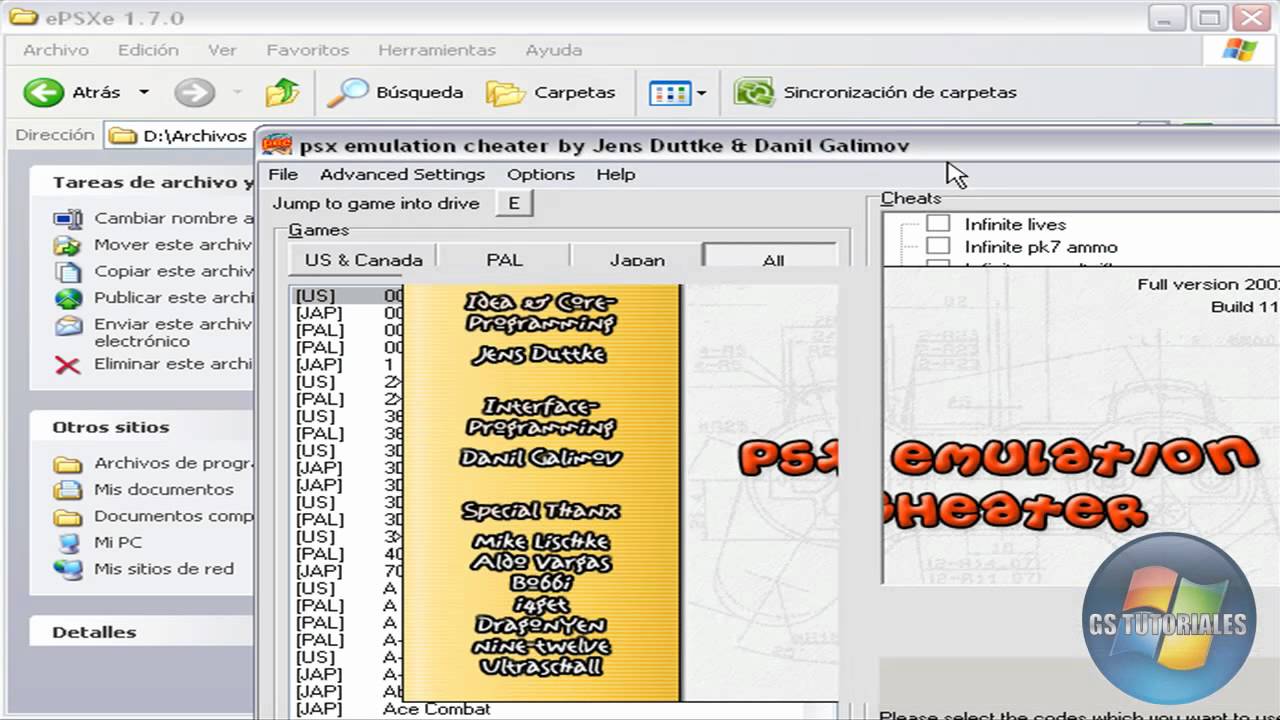Tick the Infinite pk7 ammo checkbox

point(938,246)
